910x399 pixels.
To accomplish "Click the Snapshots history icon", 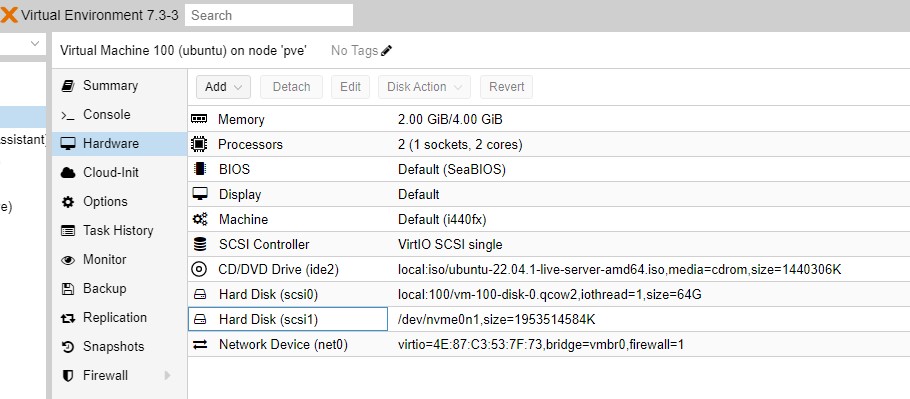I will tap(68, 347).
